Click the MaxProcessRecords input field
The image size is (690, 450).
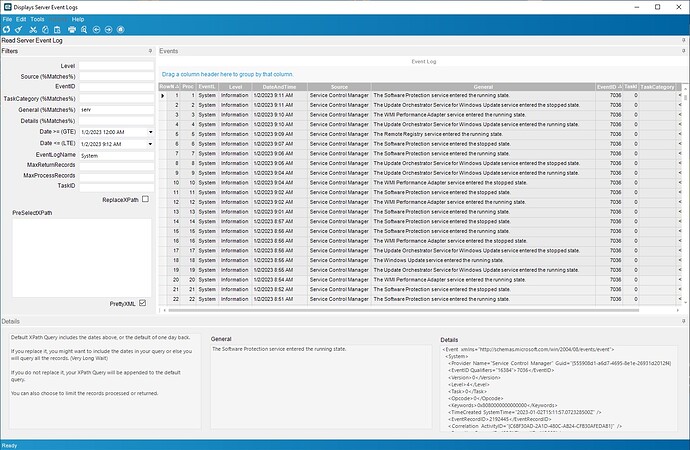(117, 176)
